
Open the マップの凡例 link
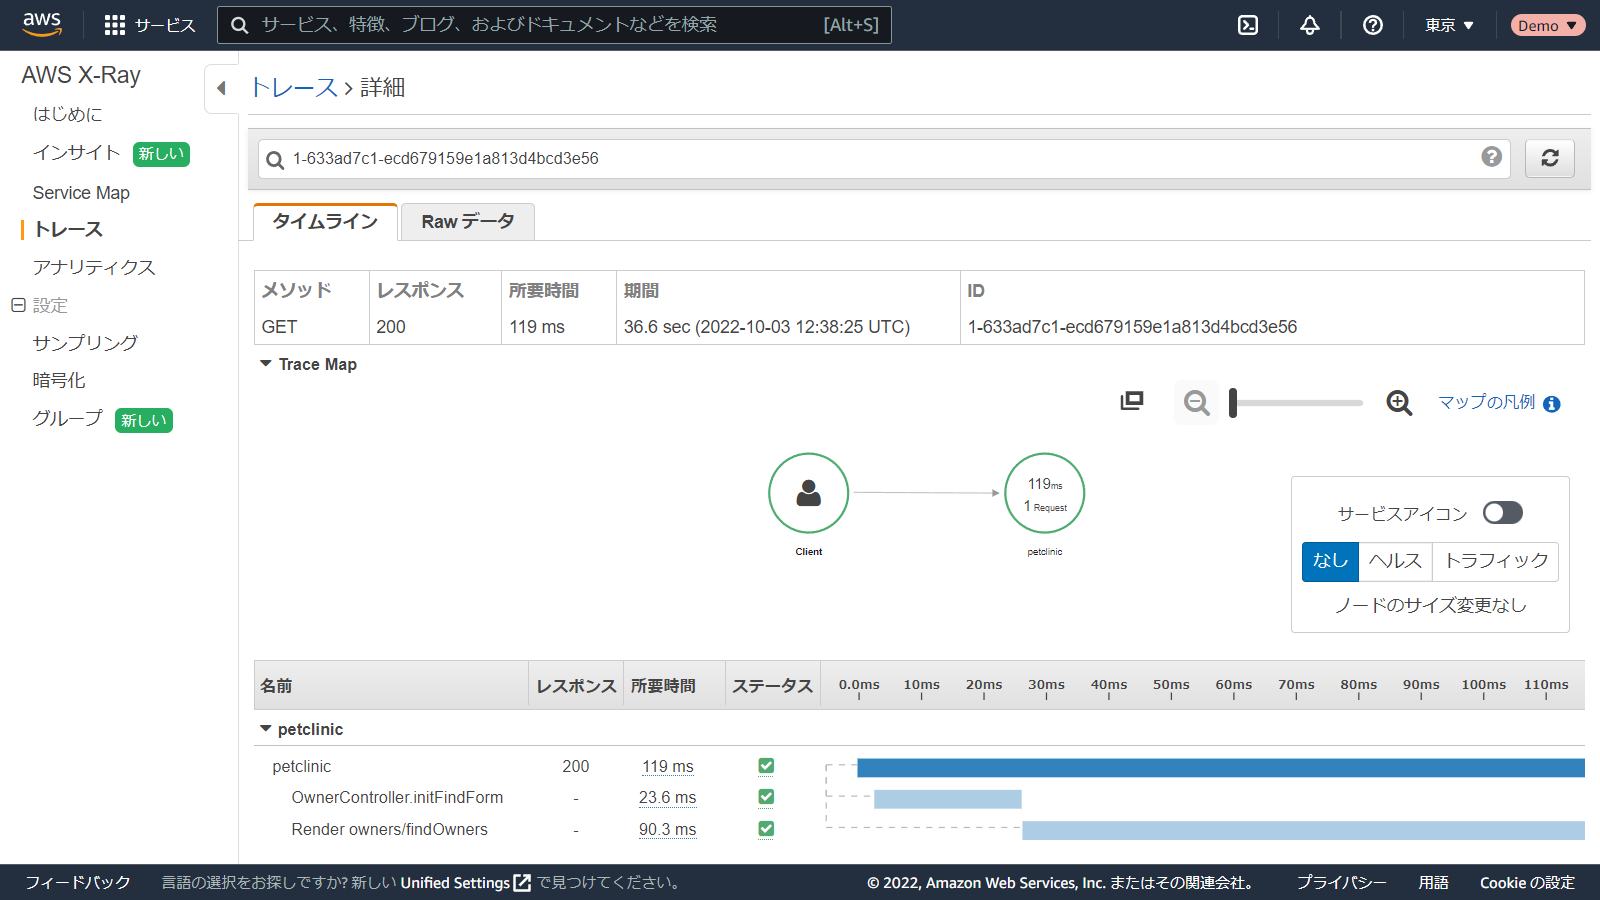click(1486, 402)
